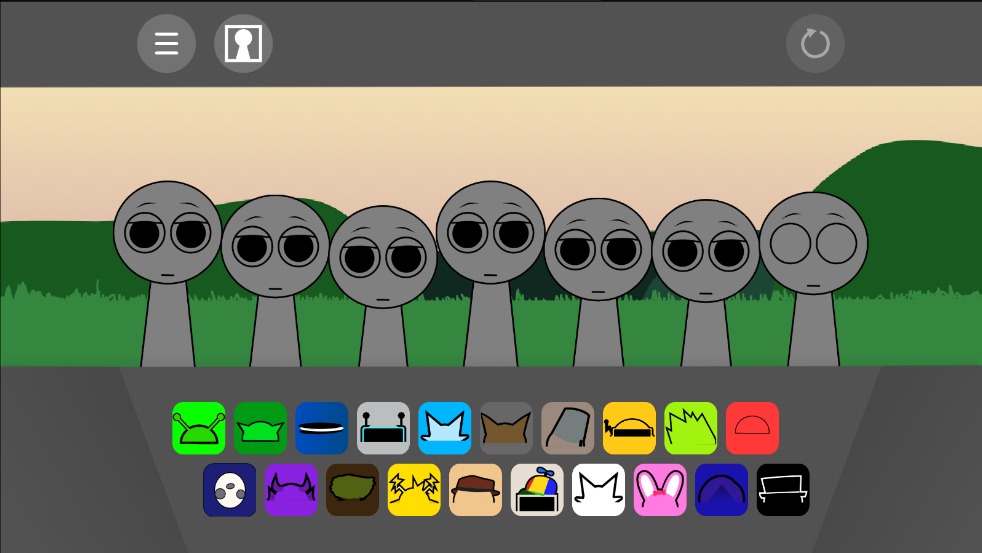Select the lime green spiky hair icon

pos(691,428)
